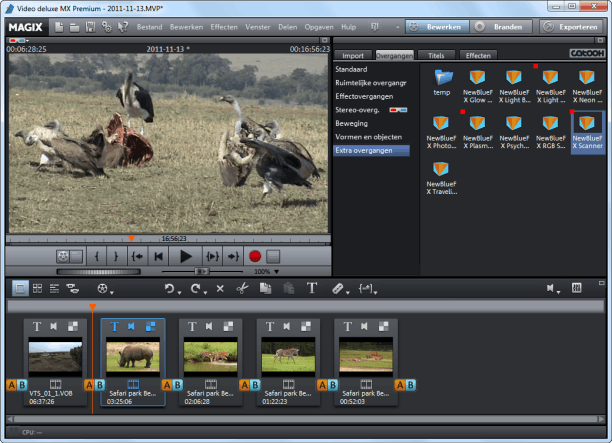Screen dimensions: 612x443
Task: Open the redo history dropdown arrow
Action: click(x=204, y=290)
